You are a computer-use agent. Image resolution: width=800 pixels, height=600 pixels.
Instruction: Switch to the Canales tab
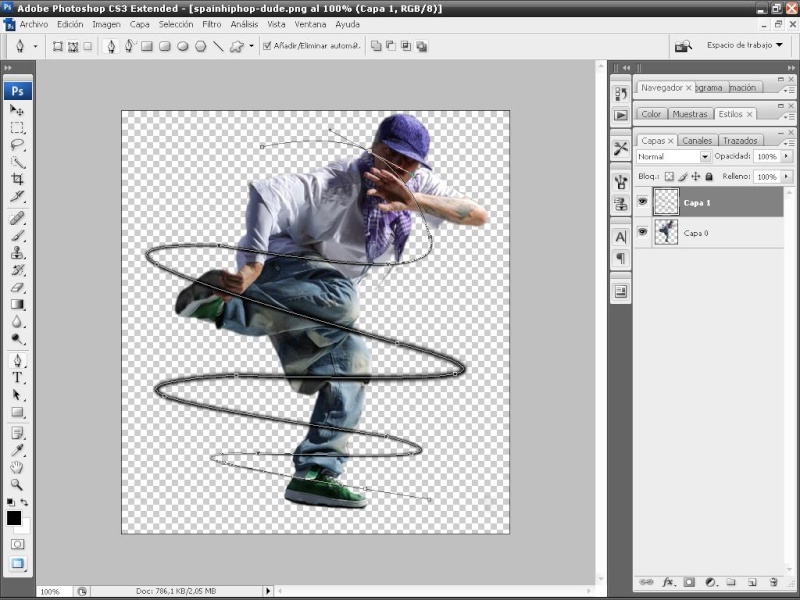[x=697, y=140]
